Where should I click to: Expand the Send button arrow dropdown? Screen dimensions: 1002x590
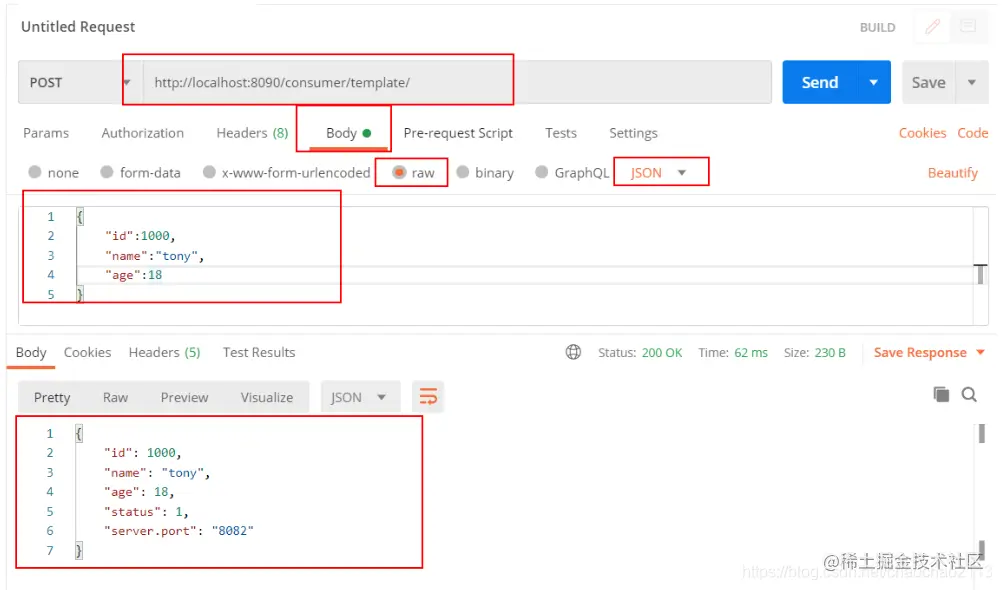coord(874,82)
